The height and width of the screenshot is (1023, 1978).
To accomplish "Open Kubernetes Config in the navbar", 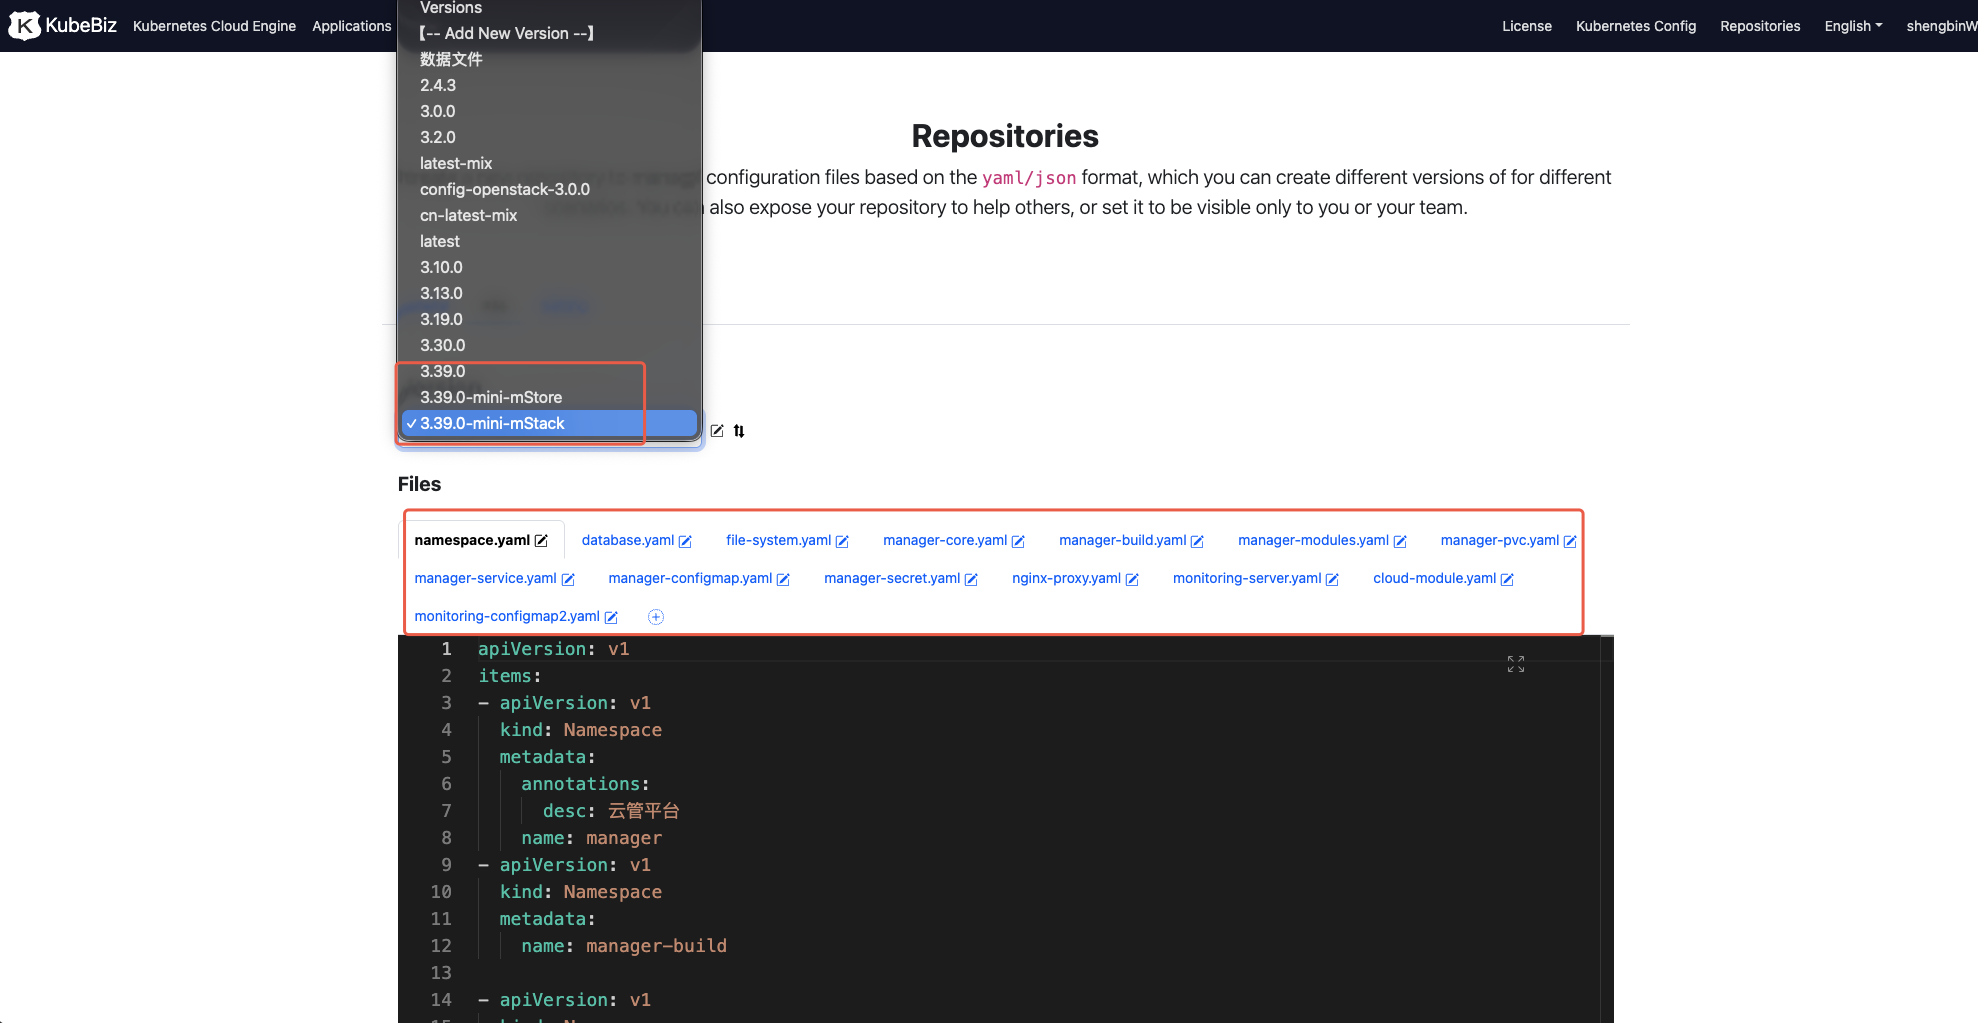I will point(1635,26).
